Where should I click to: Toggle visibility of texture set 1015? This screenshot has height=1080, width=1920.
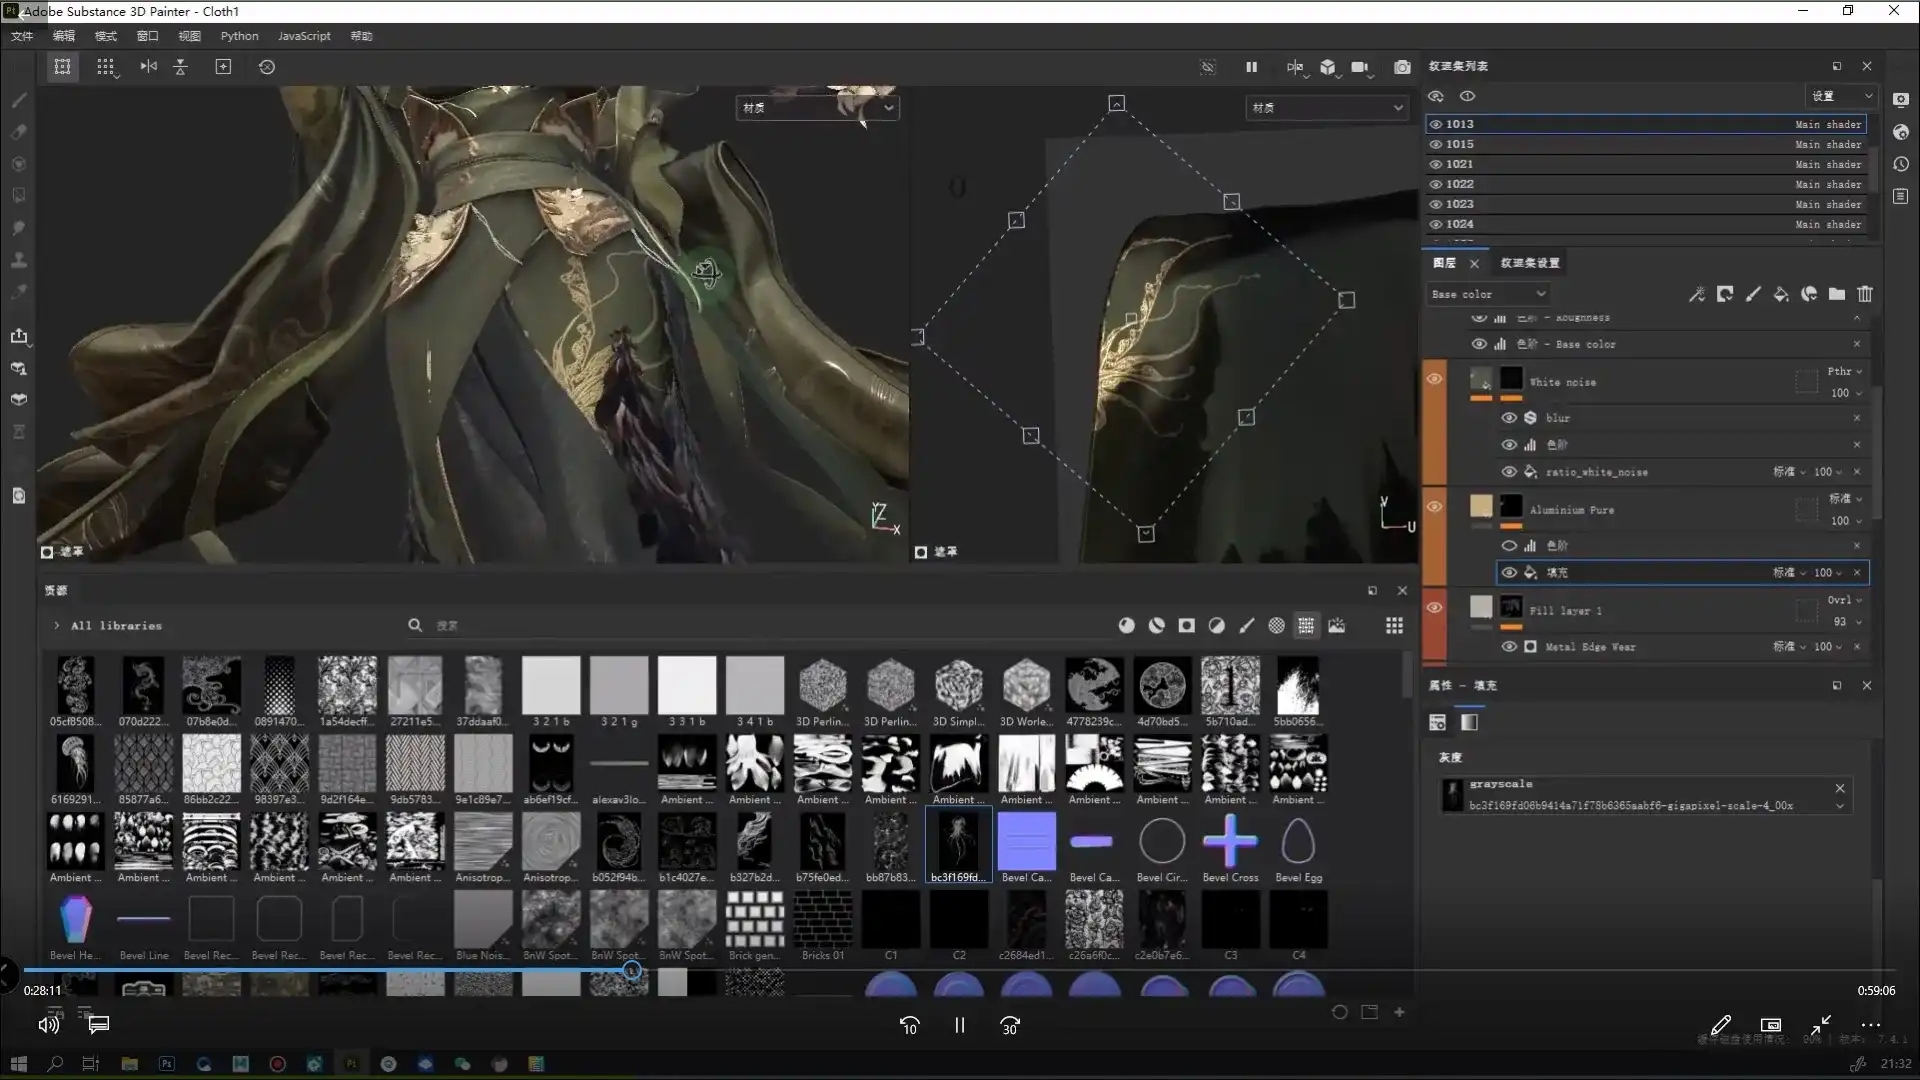click(x=1436, y=144)
